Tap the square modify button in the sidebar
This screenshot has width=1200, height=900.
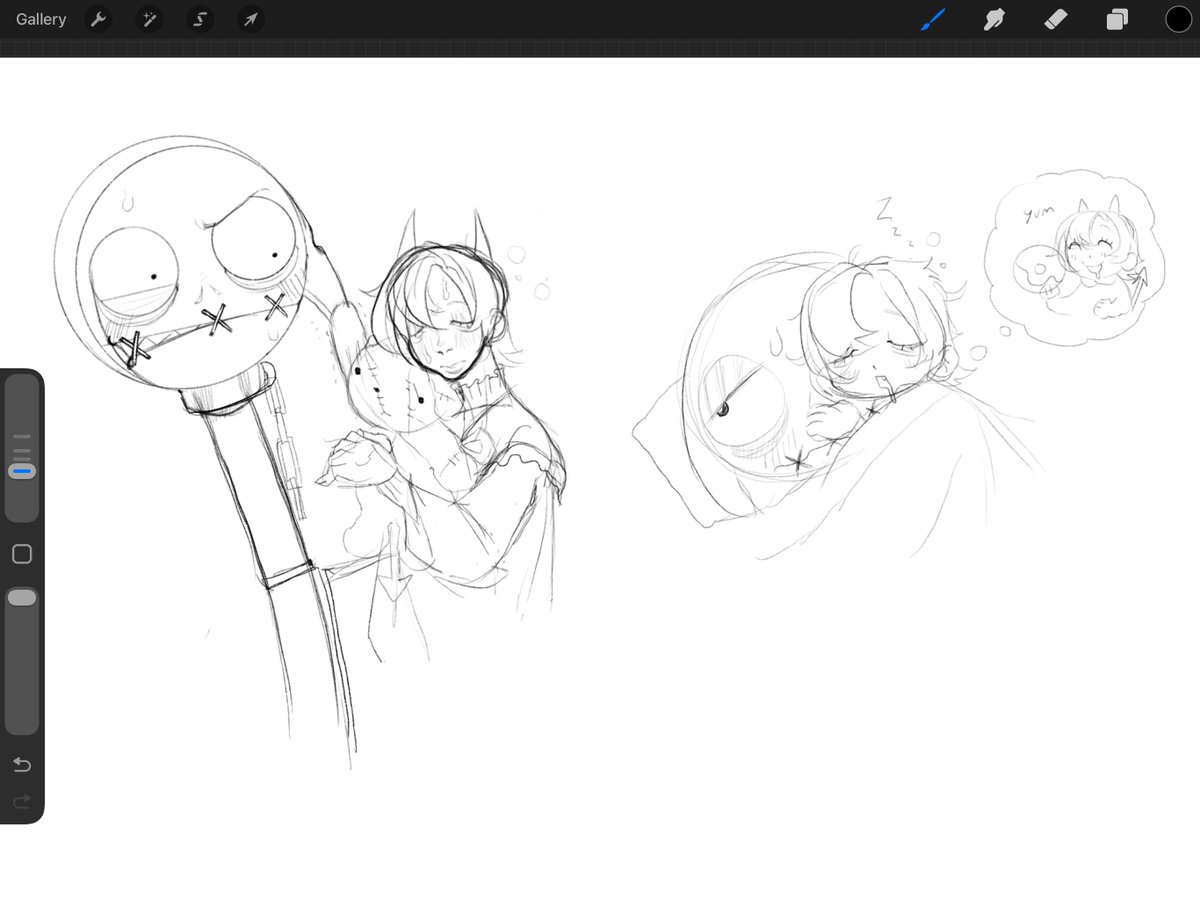click(x=22, y=554)
